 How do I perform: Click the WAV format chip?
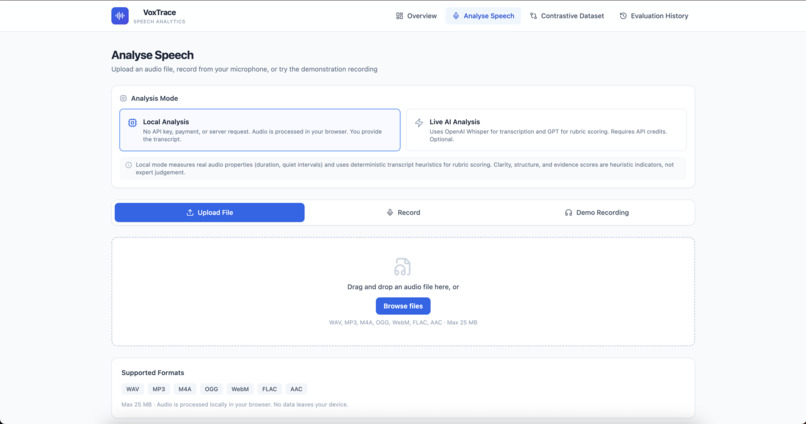[133, 389]
